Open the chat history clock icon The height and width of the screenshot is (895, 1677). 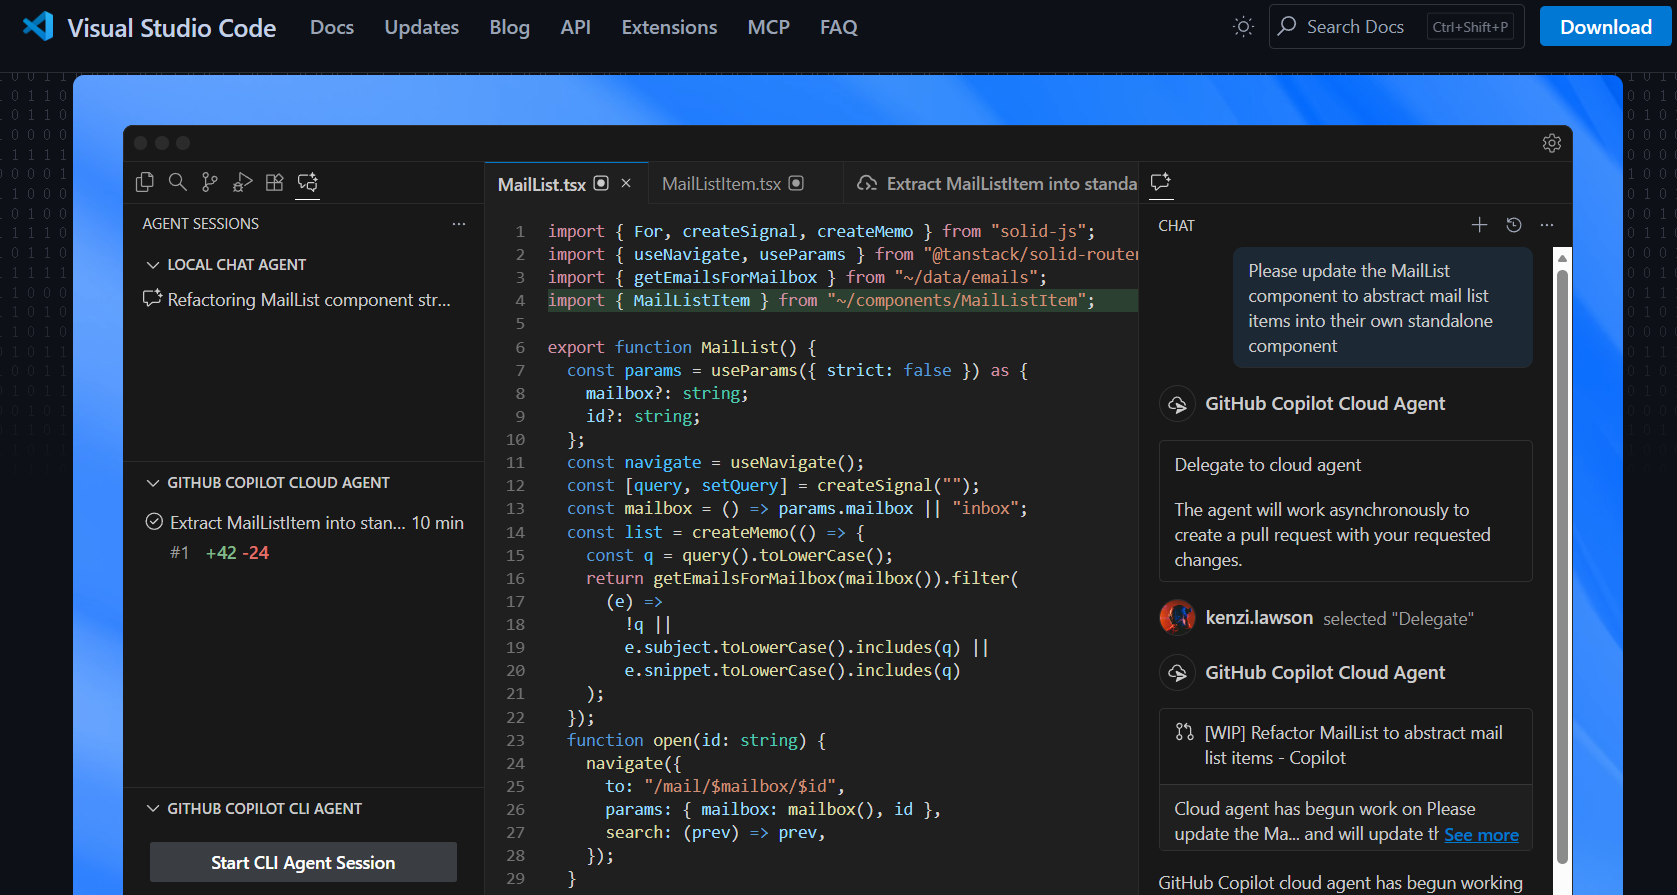[x=1514, y=225]
